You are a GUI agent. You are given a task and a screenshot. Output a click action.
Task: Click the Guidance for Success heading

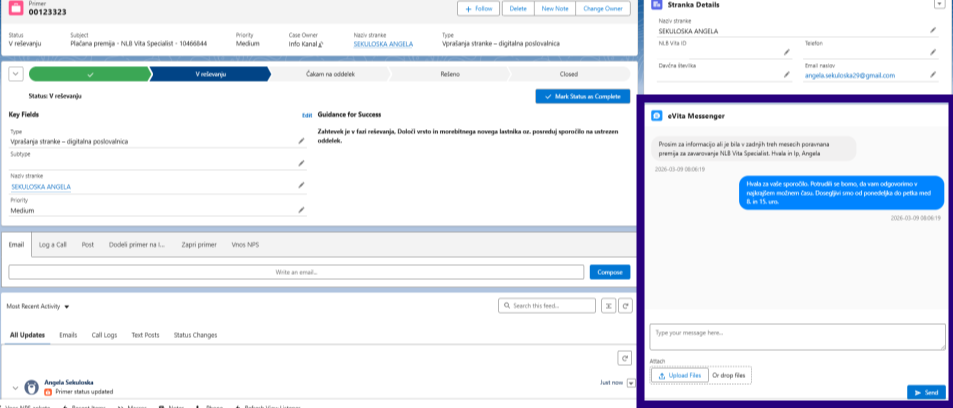point(349,114)
